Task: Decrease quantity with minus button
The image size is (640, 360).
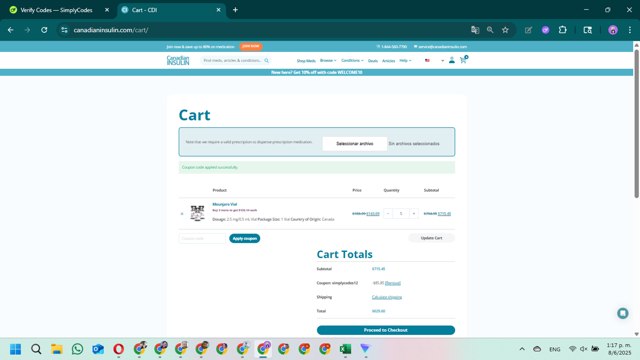Action: [x=388, y=213]
